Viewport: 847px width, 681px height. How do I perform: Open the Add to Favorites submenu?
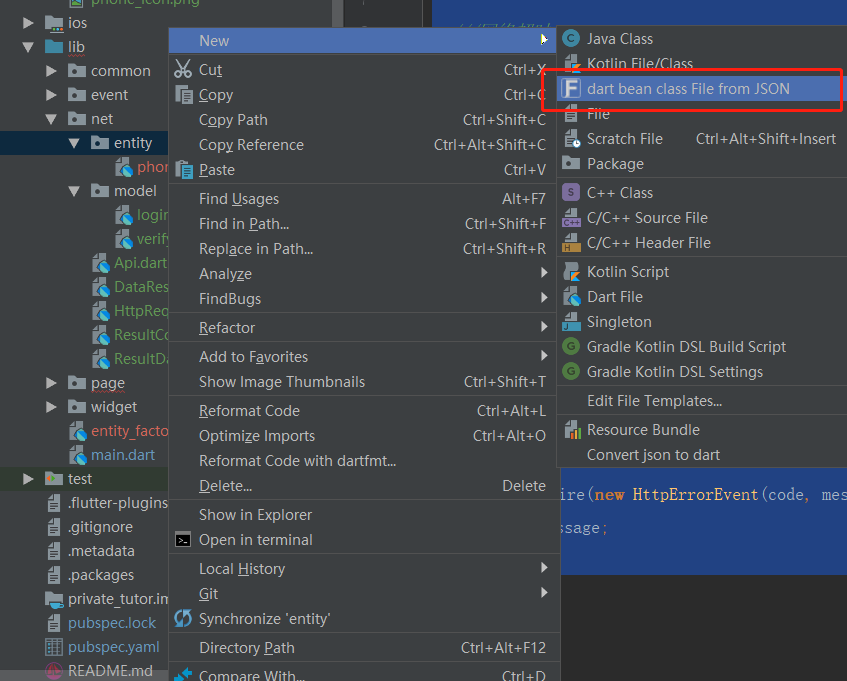click(x=362, y=357)
